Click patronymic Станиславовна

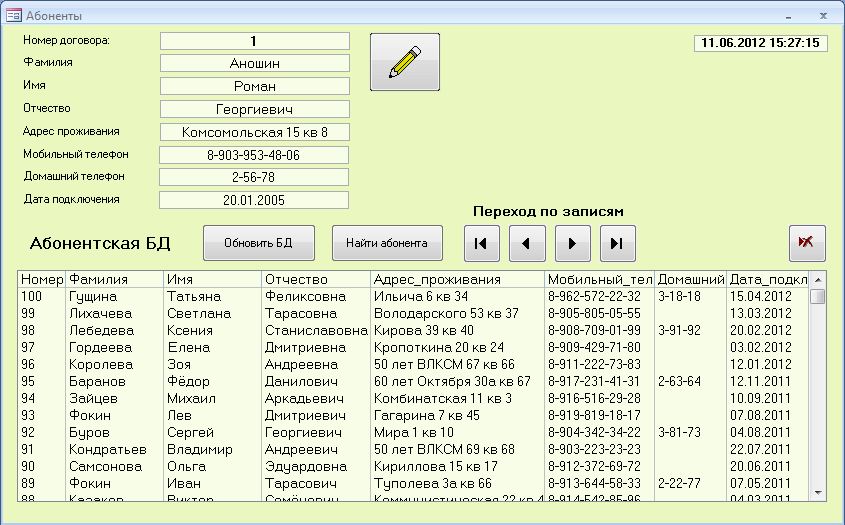(x=316, y=330)
